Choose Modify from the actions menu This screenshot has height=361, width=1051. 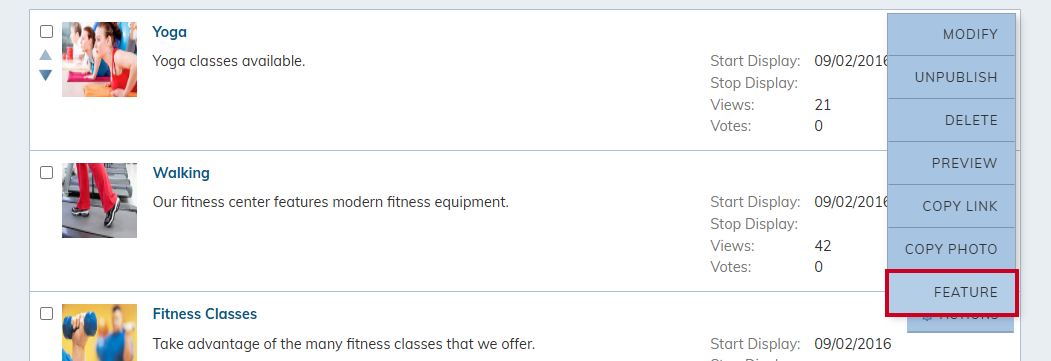(951, 34)
